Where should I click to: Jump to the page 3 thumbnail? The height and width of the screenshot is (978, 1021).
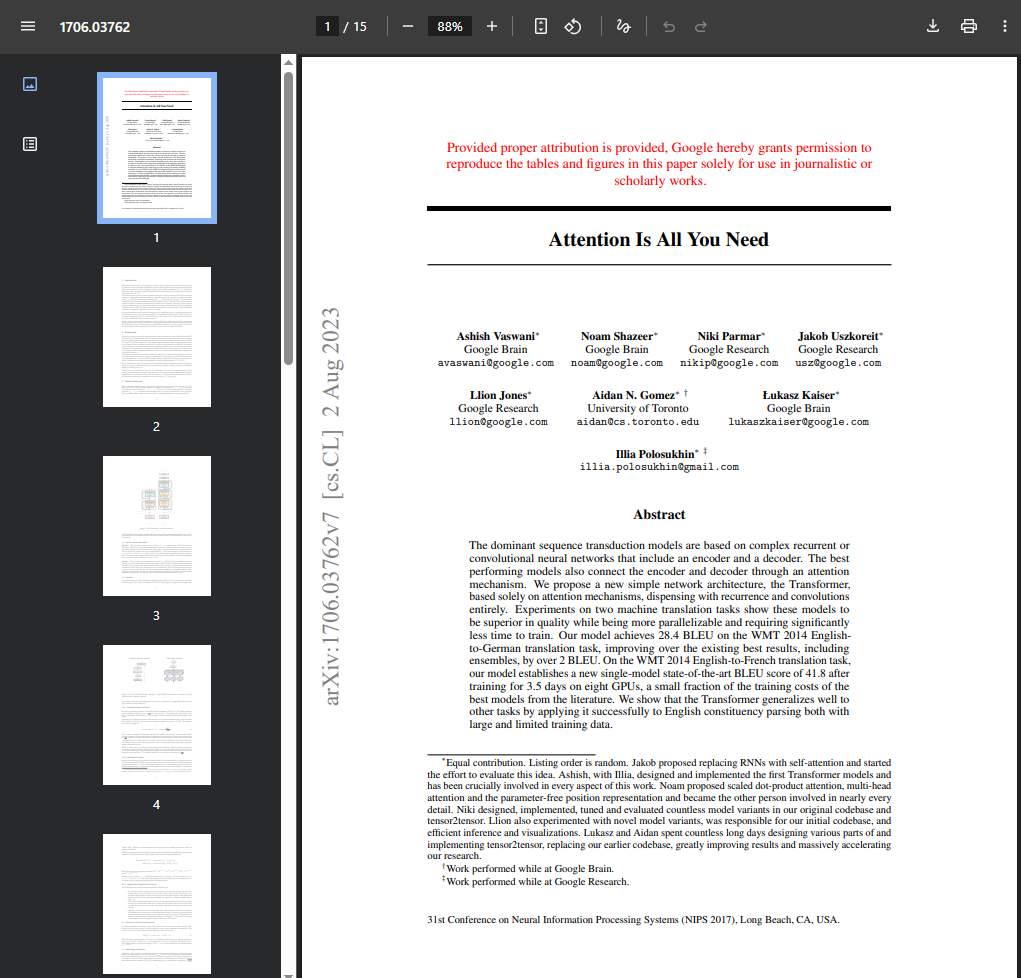(x=157, y=526)
